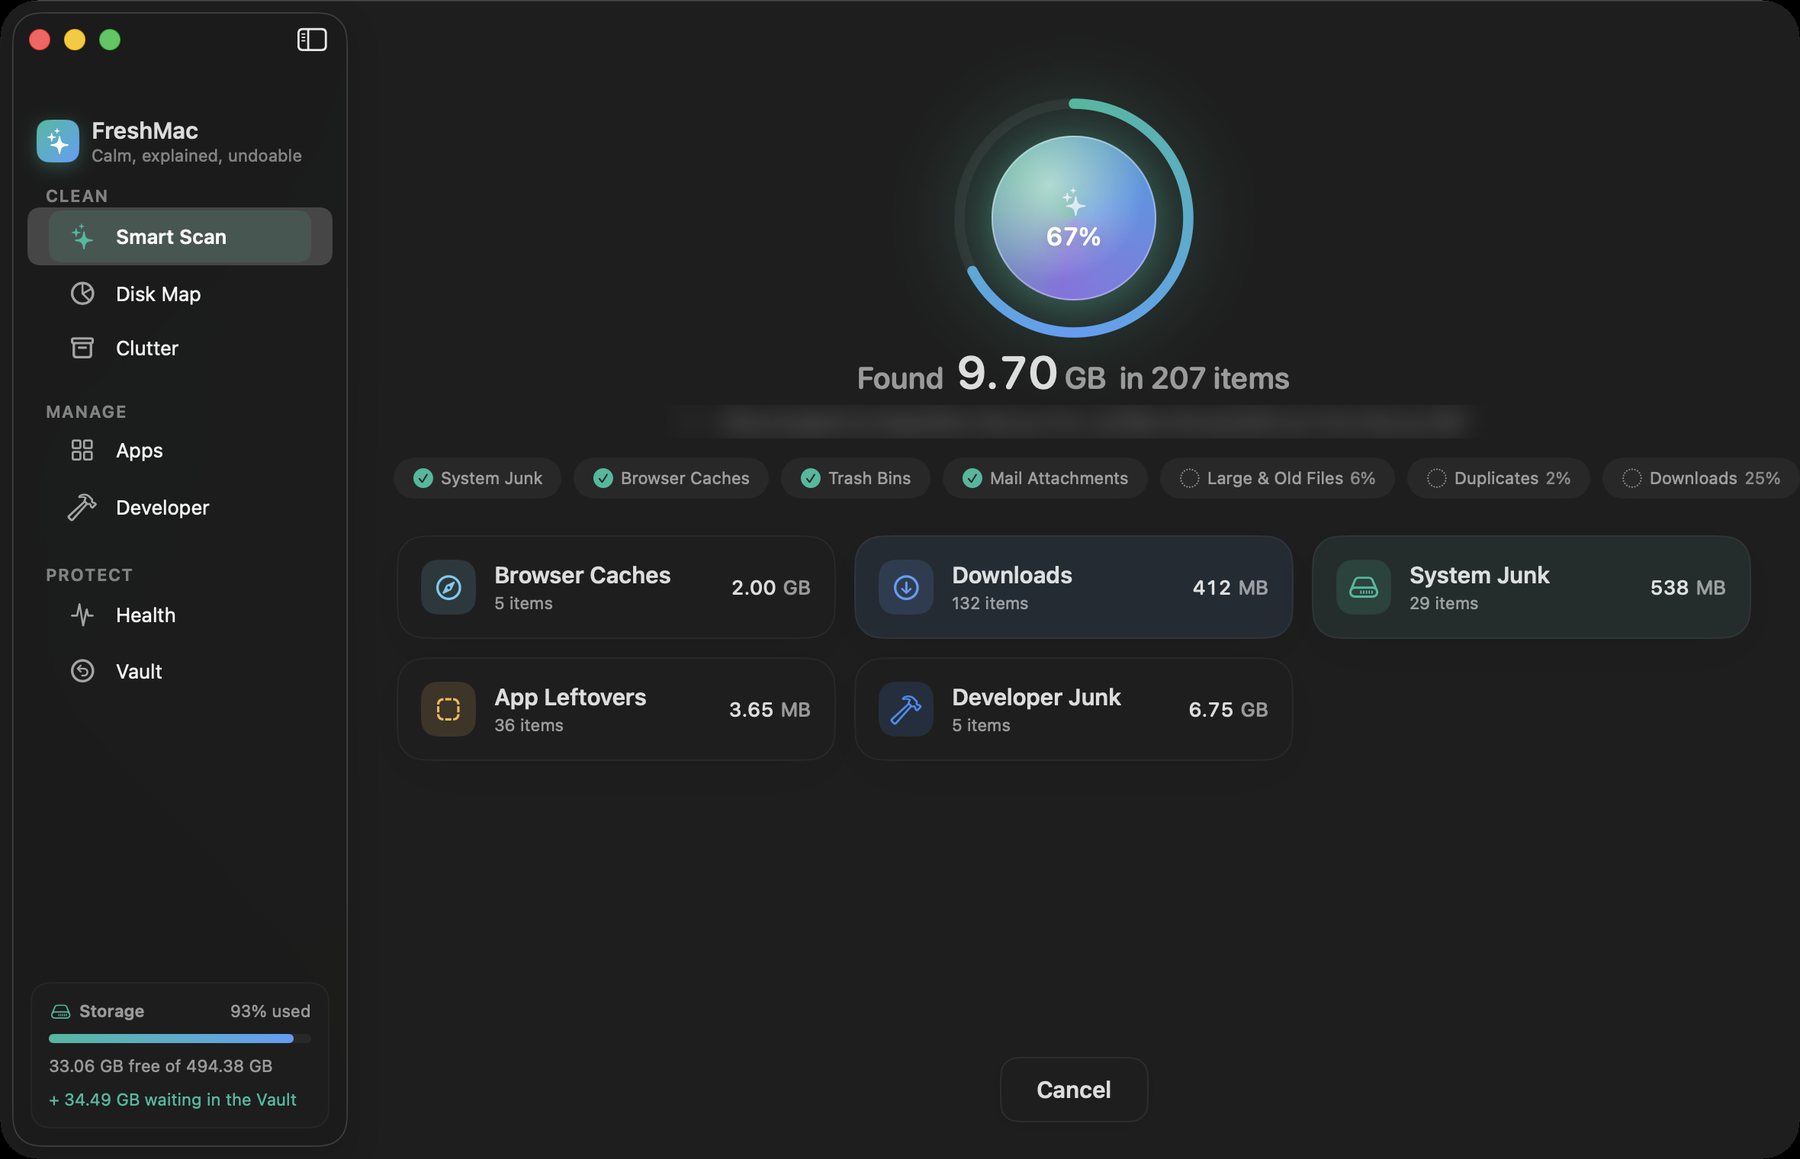Click "in 207 items" text
1800x1159 pixels.
coord(1204,378)
